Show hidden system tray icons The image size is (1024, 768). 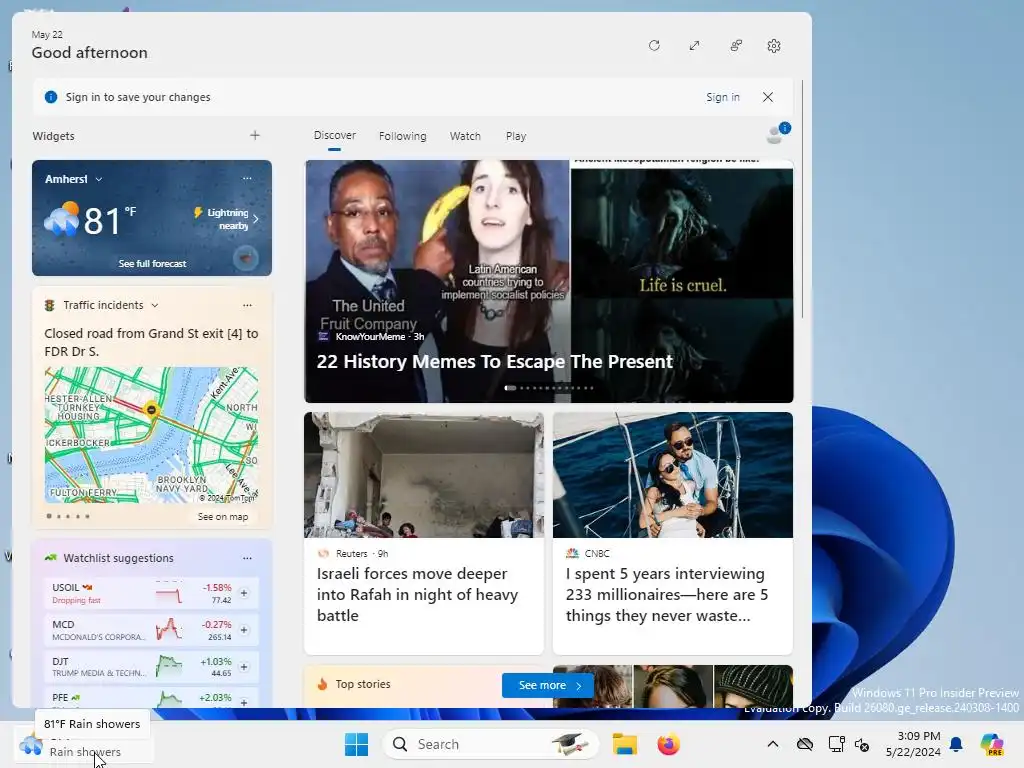(773, 744)
